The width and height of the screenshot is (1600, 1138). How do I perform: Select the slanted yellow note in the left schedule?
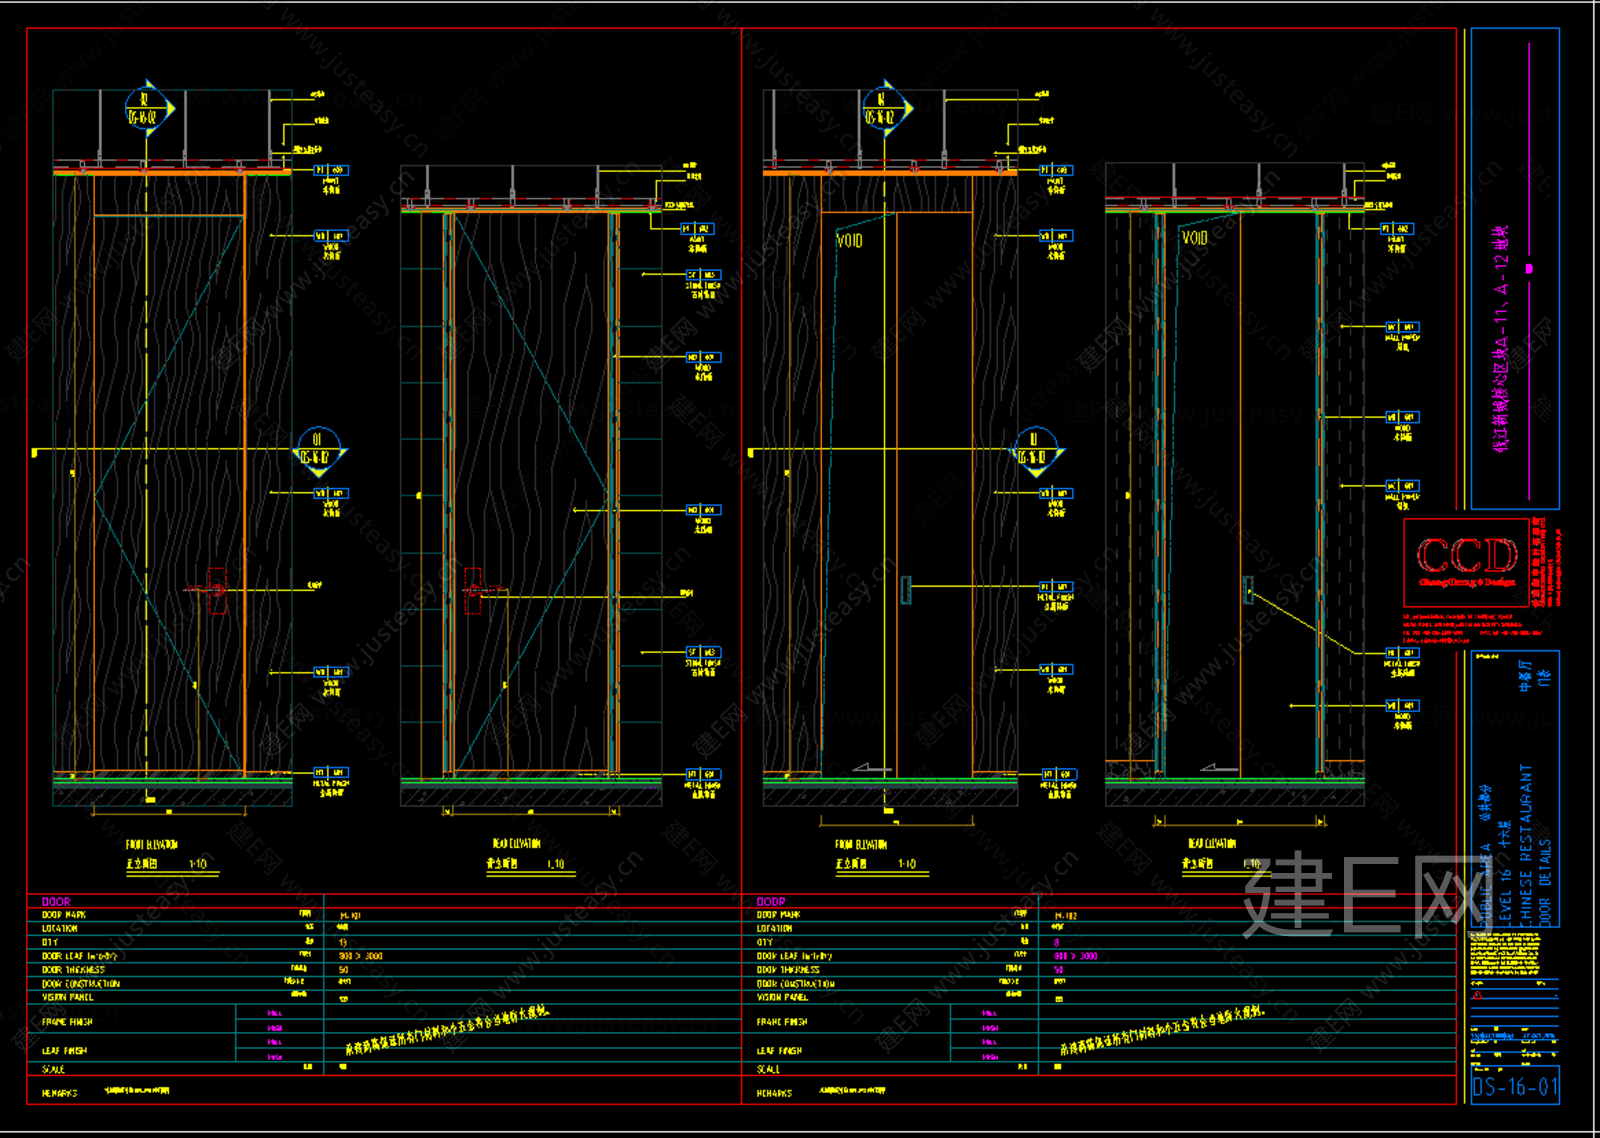click(447, 1029)
